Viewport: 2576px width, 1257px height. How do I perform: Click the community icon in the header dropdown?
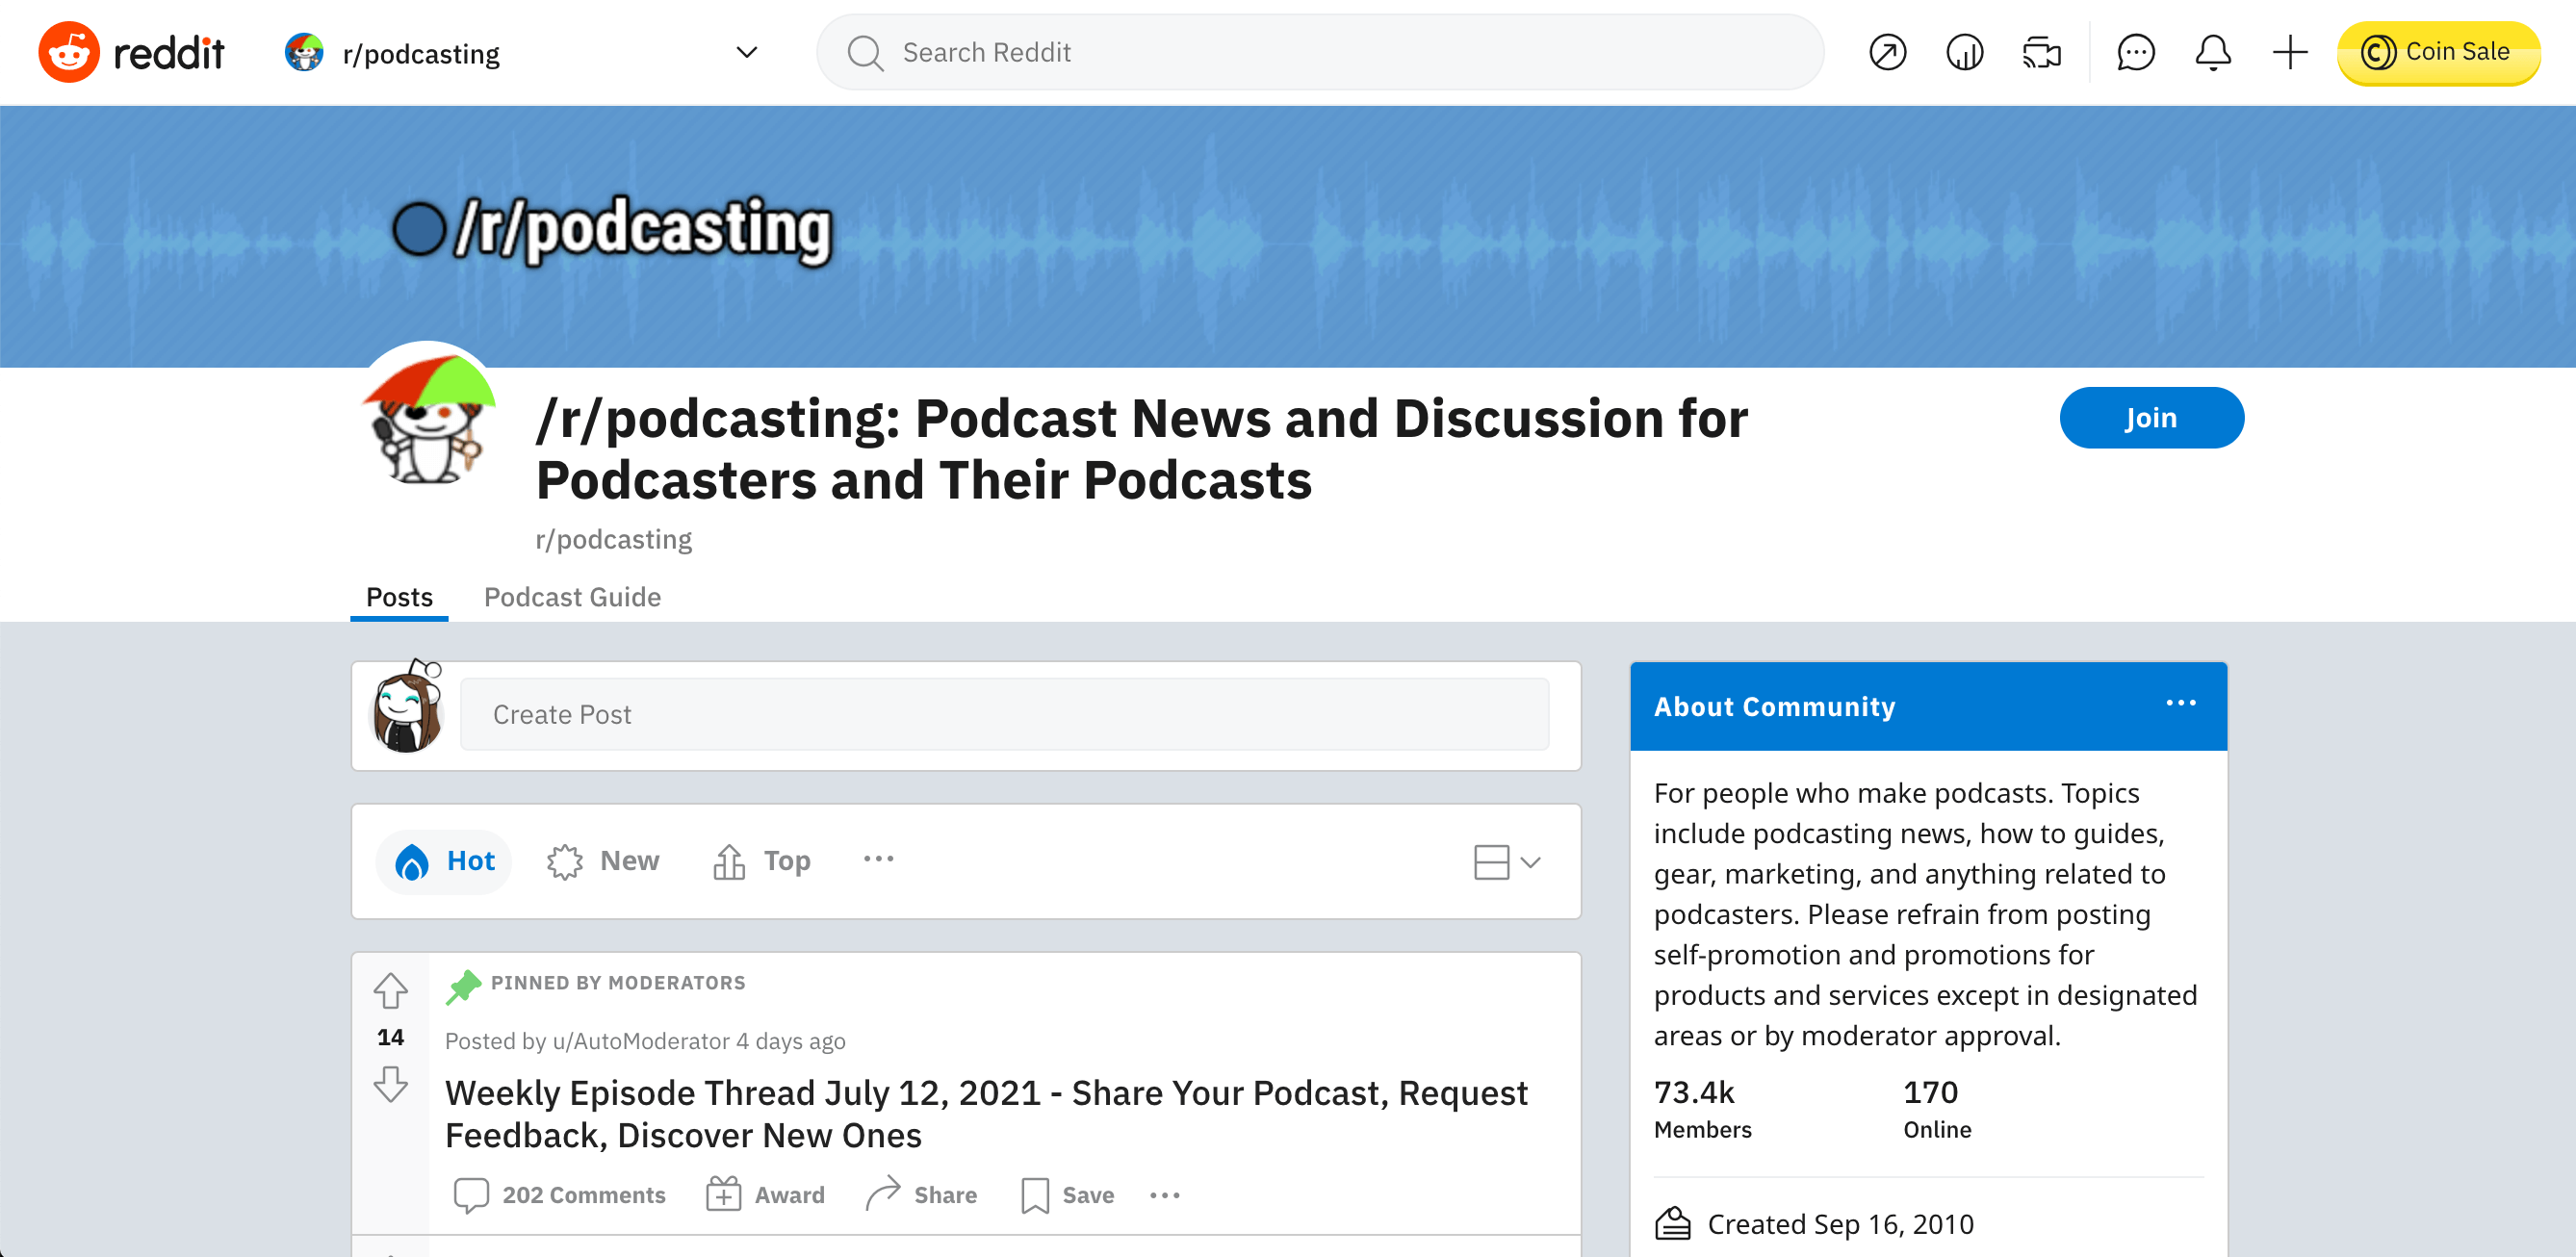pyautogui.click(x=304, y=52)
